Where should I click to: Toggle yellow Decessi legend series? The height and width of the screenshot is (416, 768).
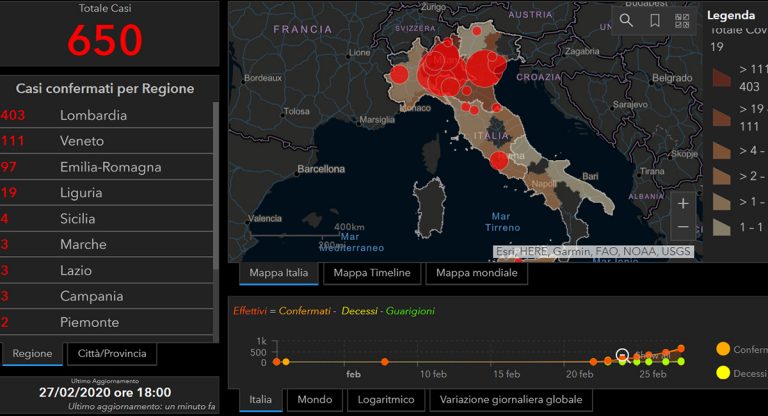click(723, 372)
